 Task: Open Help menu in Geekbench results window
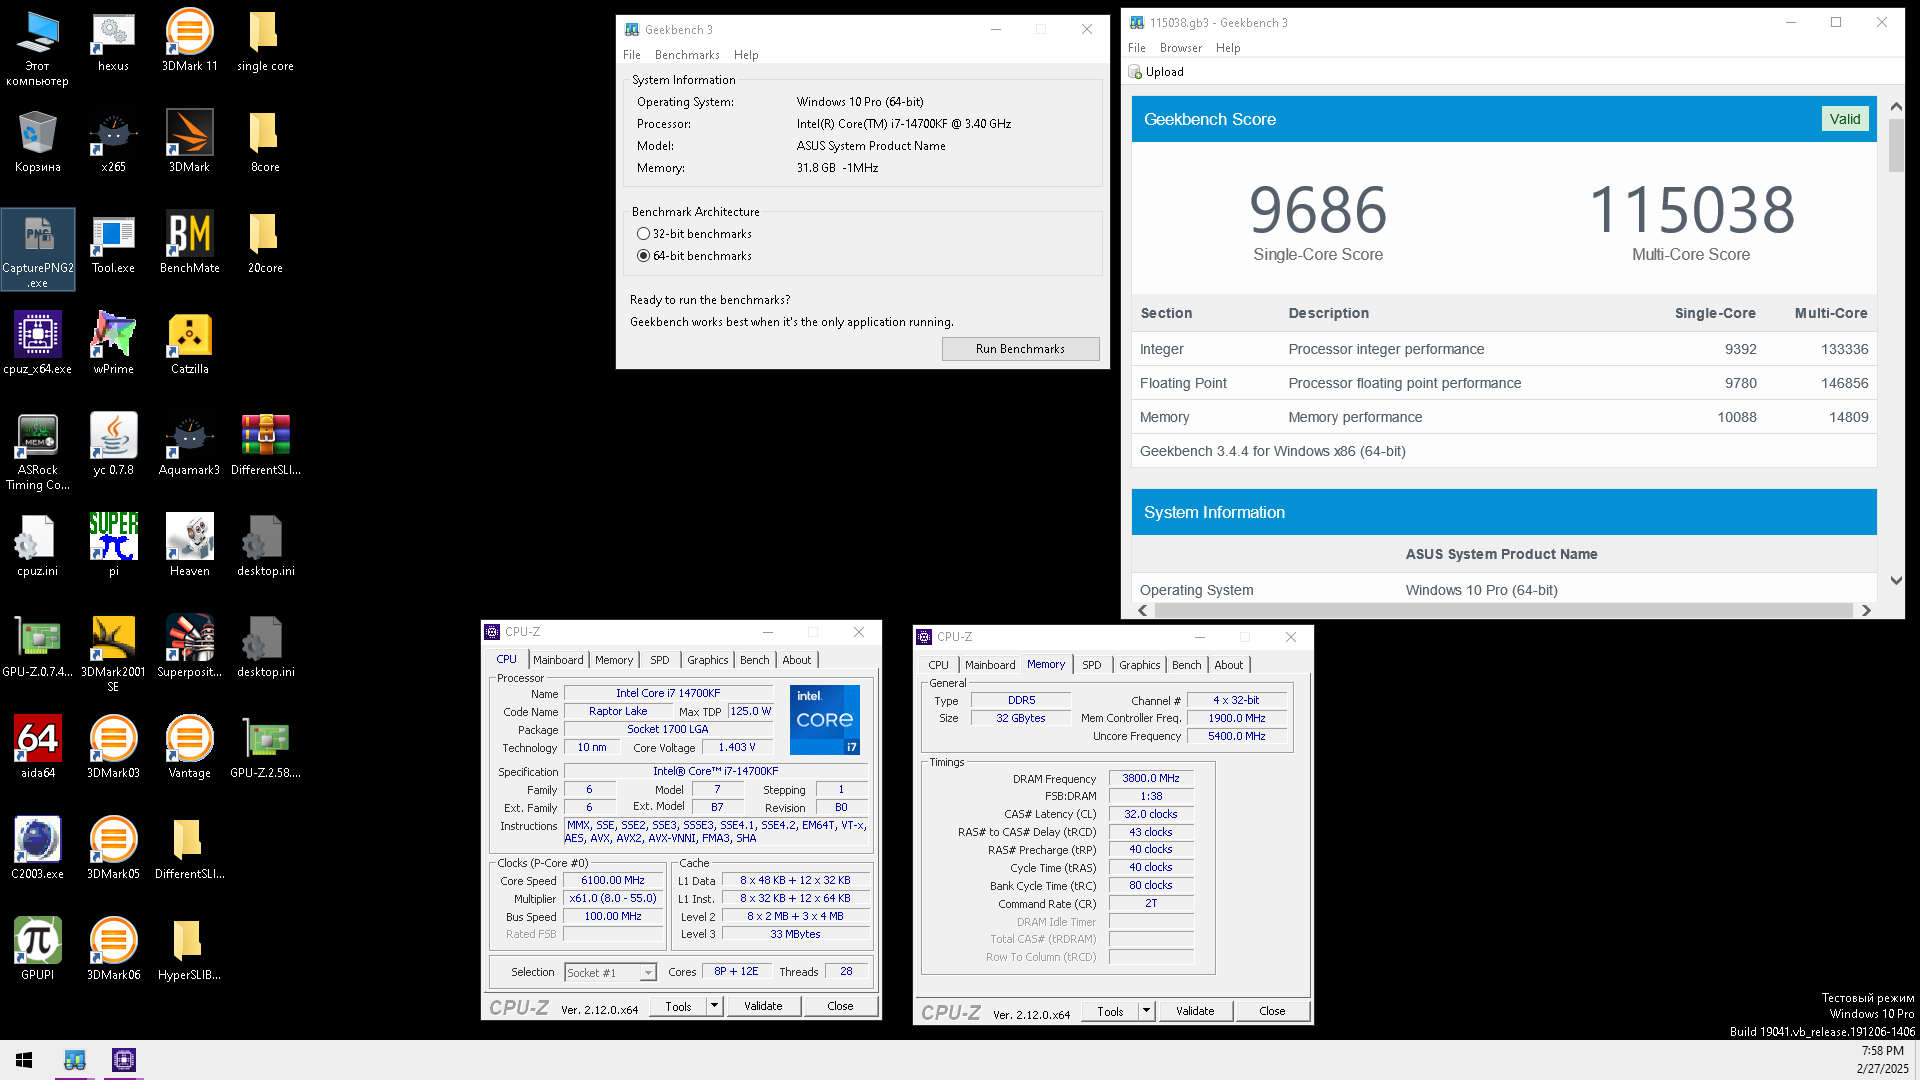click(x=1228, y=48)
